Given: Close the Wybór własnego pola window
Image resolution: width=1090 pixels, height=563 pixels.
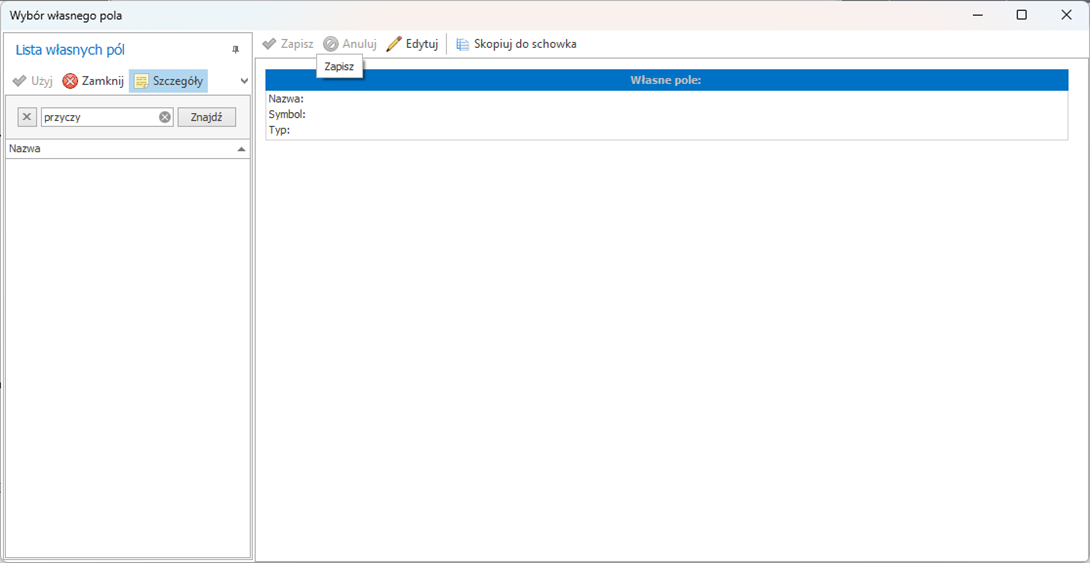Looking at the screenshot, I should click(x=1066, y=15).
